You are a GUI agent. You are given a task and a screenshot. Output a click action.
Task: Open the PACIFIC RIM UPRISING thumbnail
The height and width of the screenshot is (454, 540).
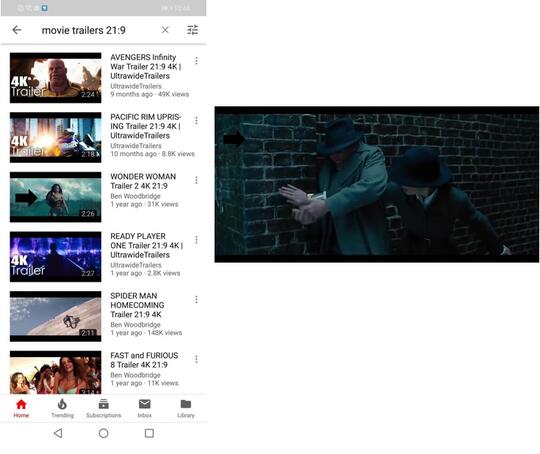(55, 137)
